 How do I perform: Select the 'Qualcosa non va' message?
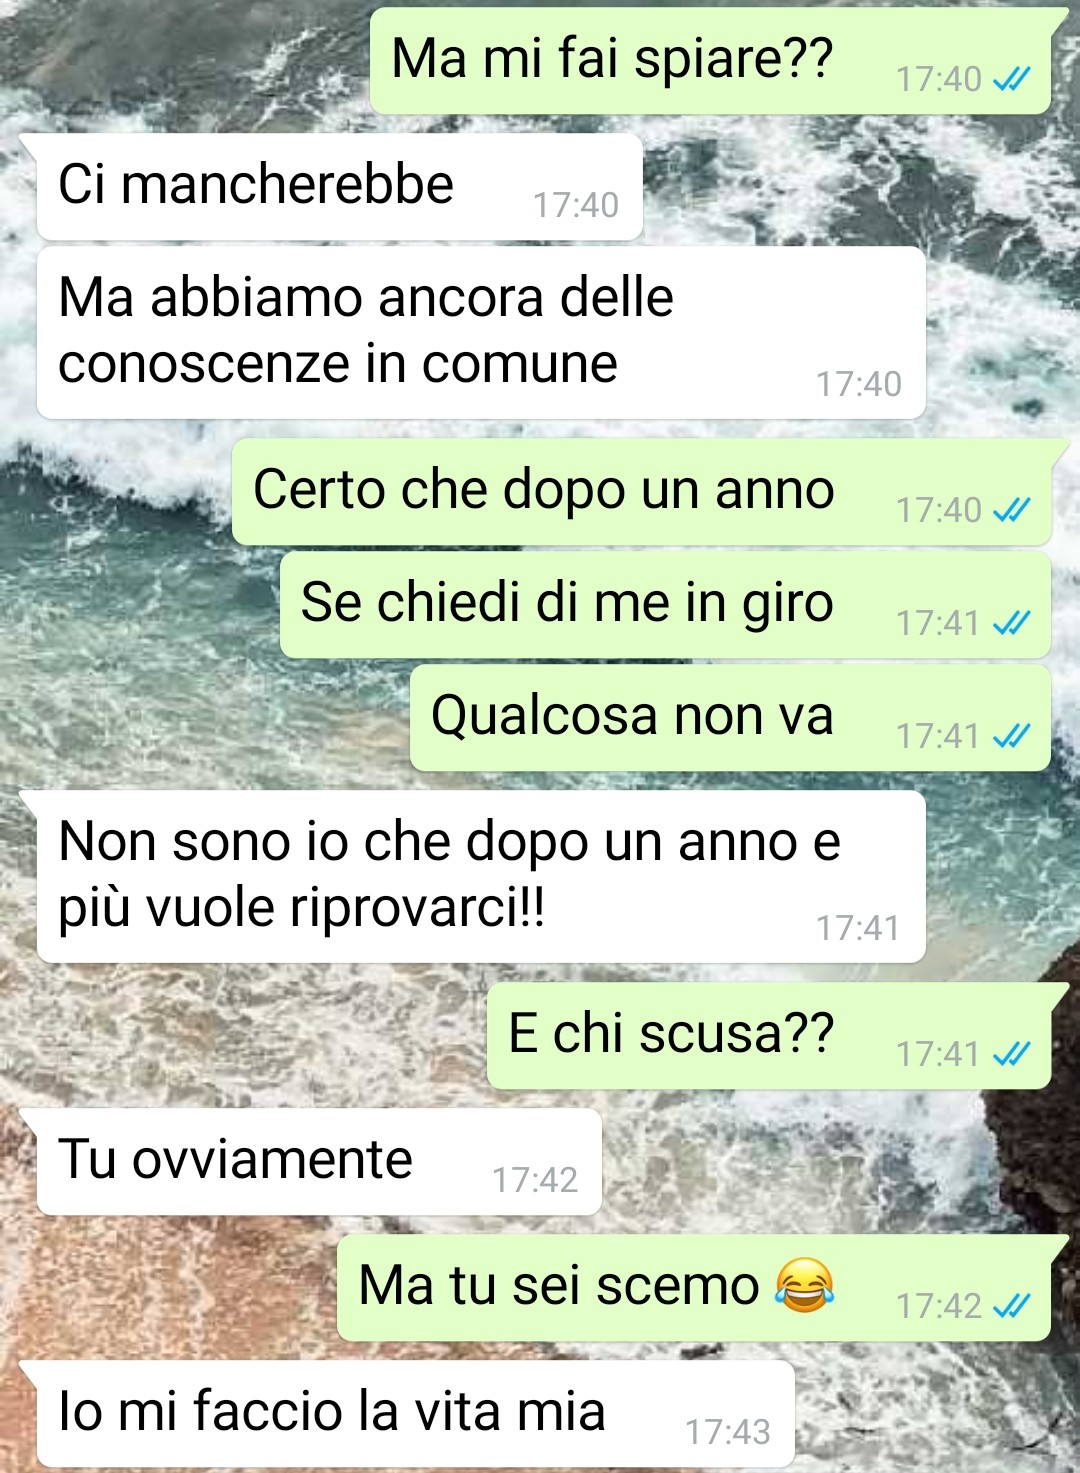click(730, 717)
